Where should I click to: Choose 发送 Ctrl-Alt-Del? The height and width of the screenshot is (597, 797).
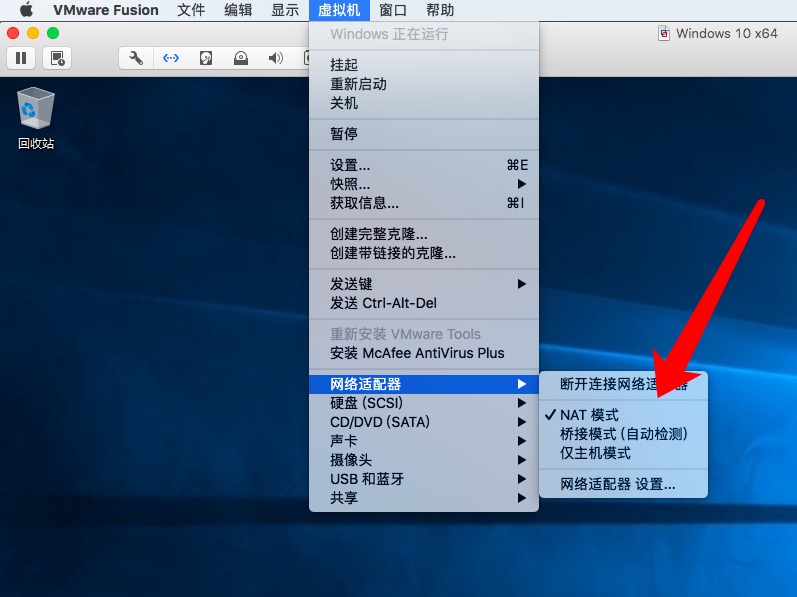[424, 303]
